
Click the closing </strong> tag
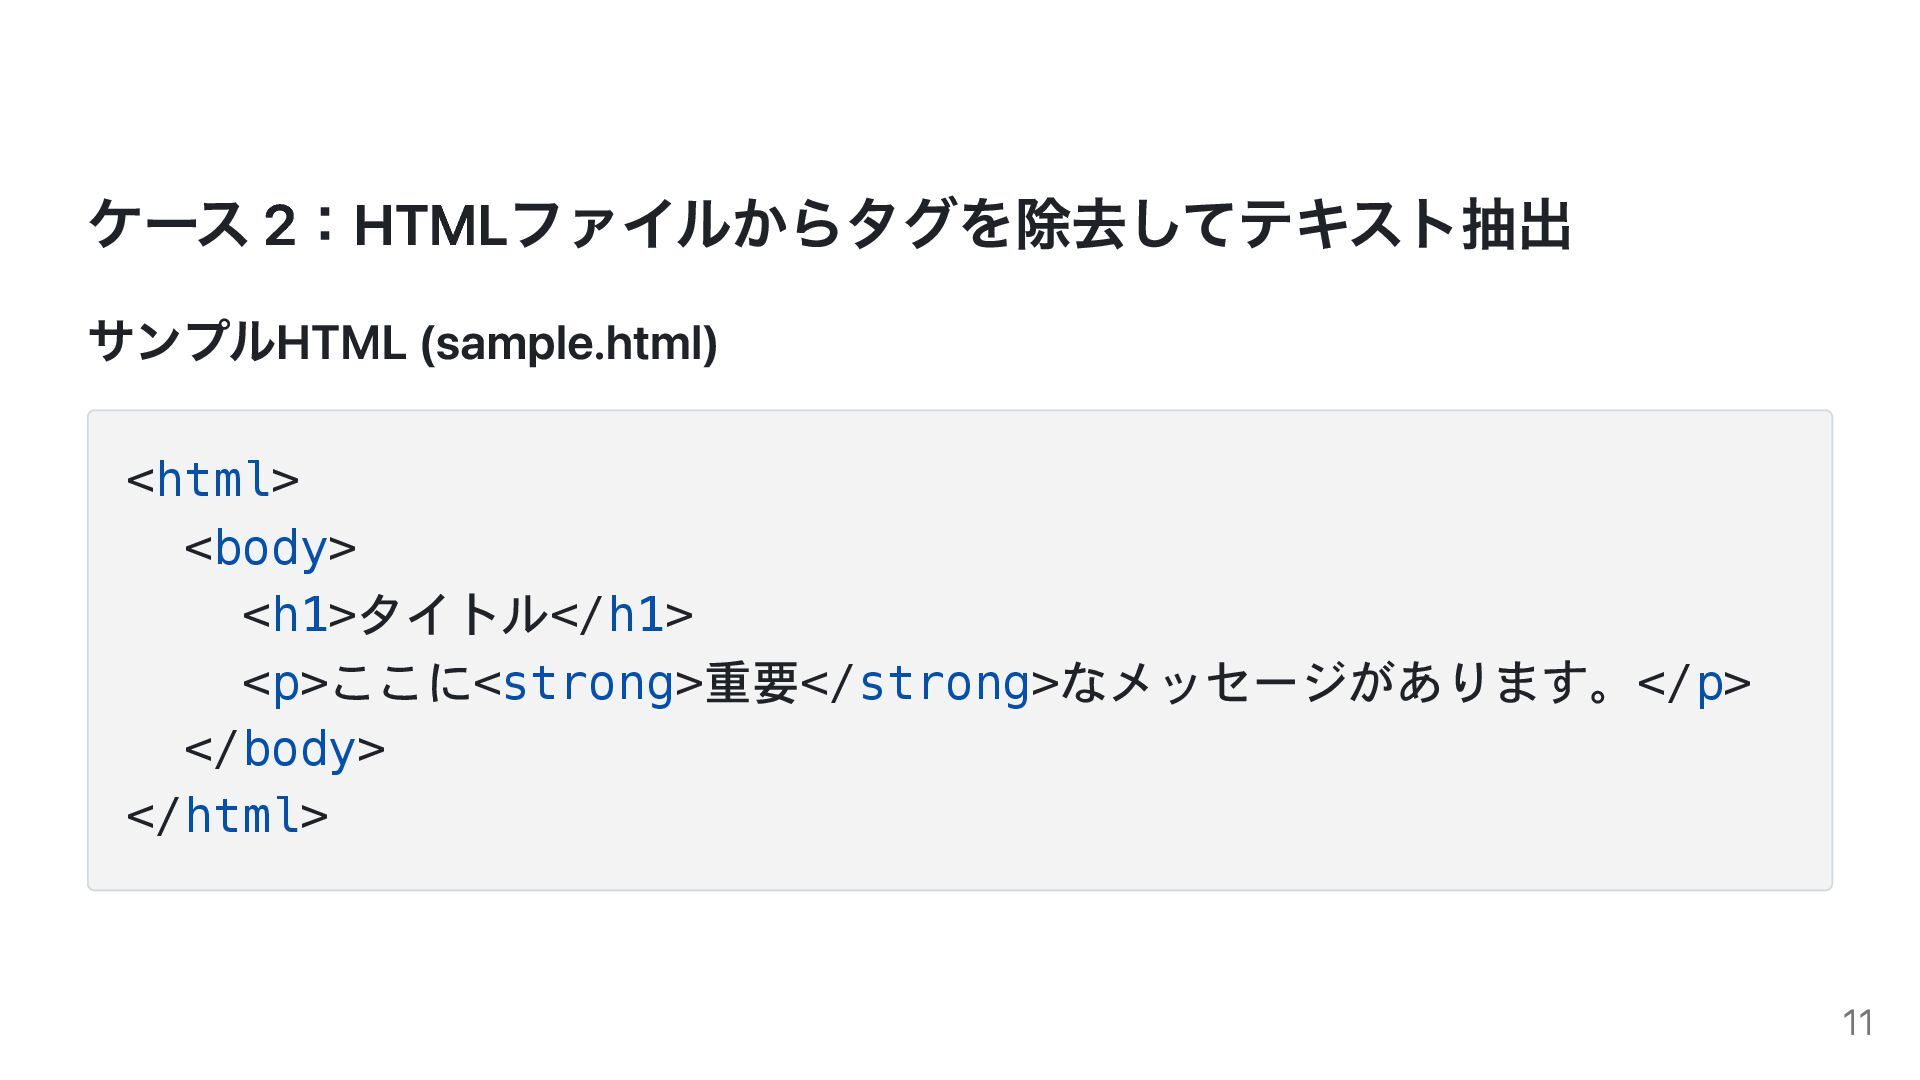coord(930,683)
